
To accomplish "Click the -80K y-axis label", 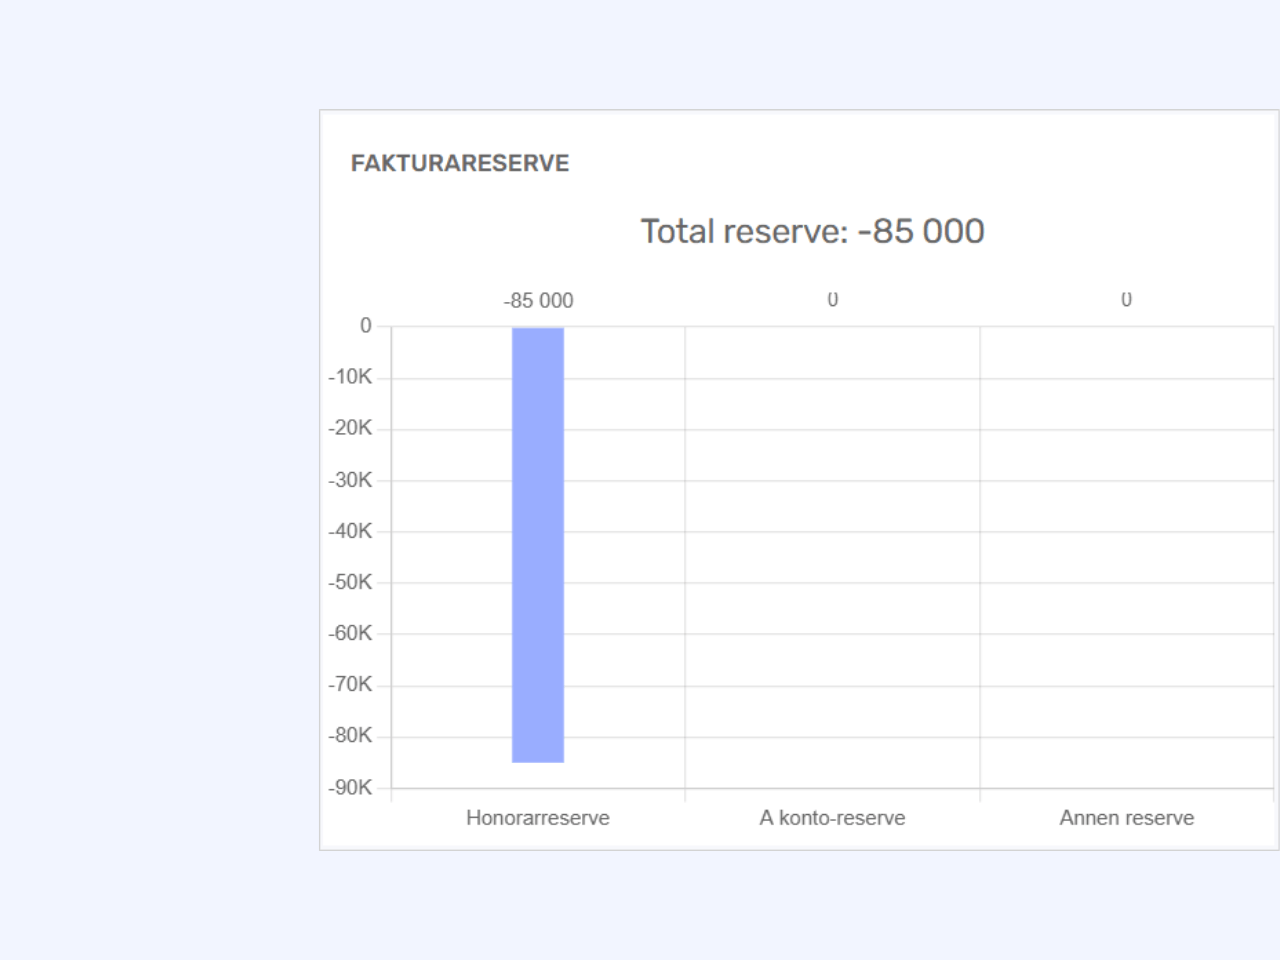I will pyautogui.click(x=350, y=735).
